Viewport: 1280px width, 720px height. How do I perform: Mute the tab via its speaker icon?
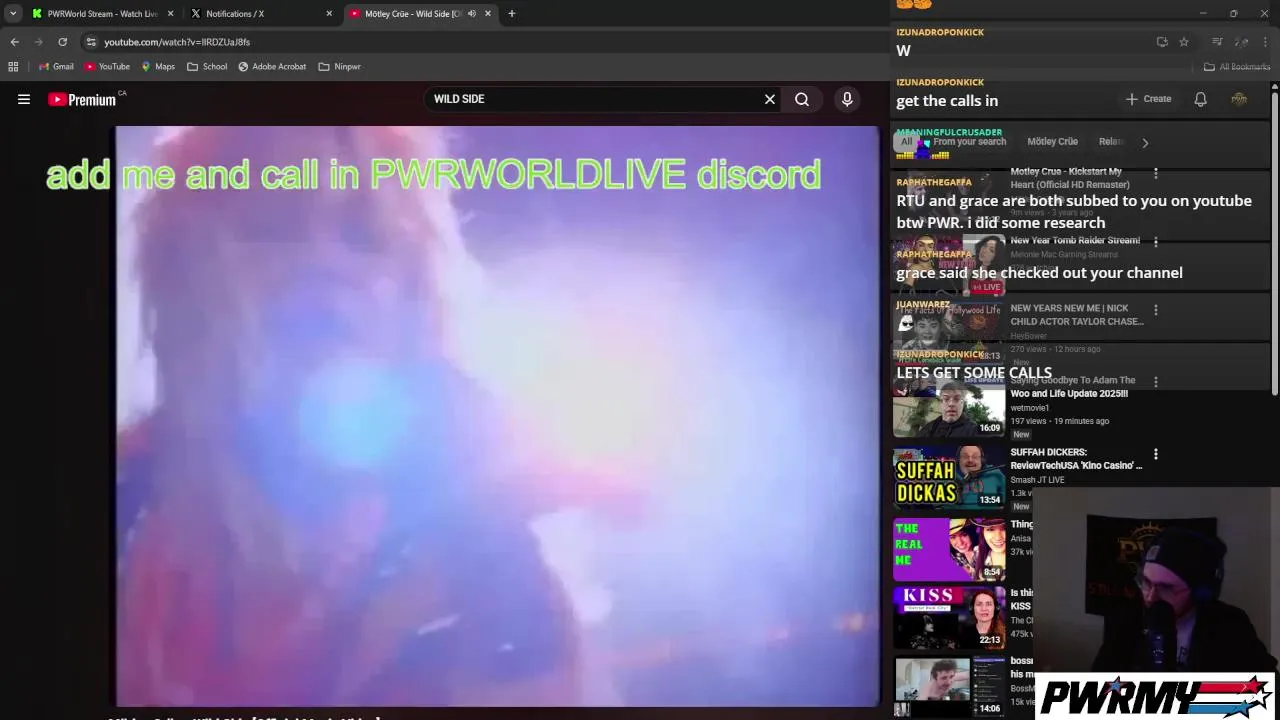pyautogui.click(x=472, y=13)
